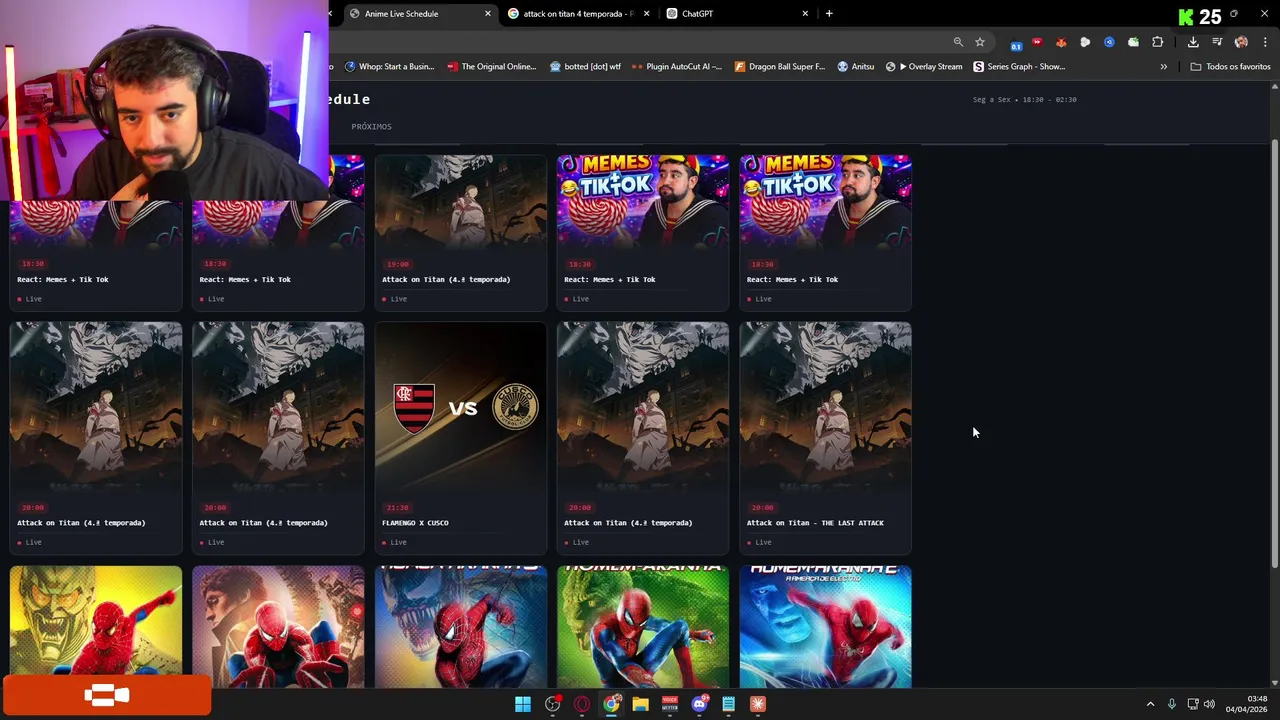Click the green Kick logo overlay
The width and height of the screenshot is (1280, 720).
coord(1186,17)
